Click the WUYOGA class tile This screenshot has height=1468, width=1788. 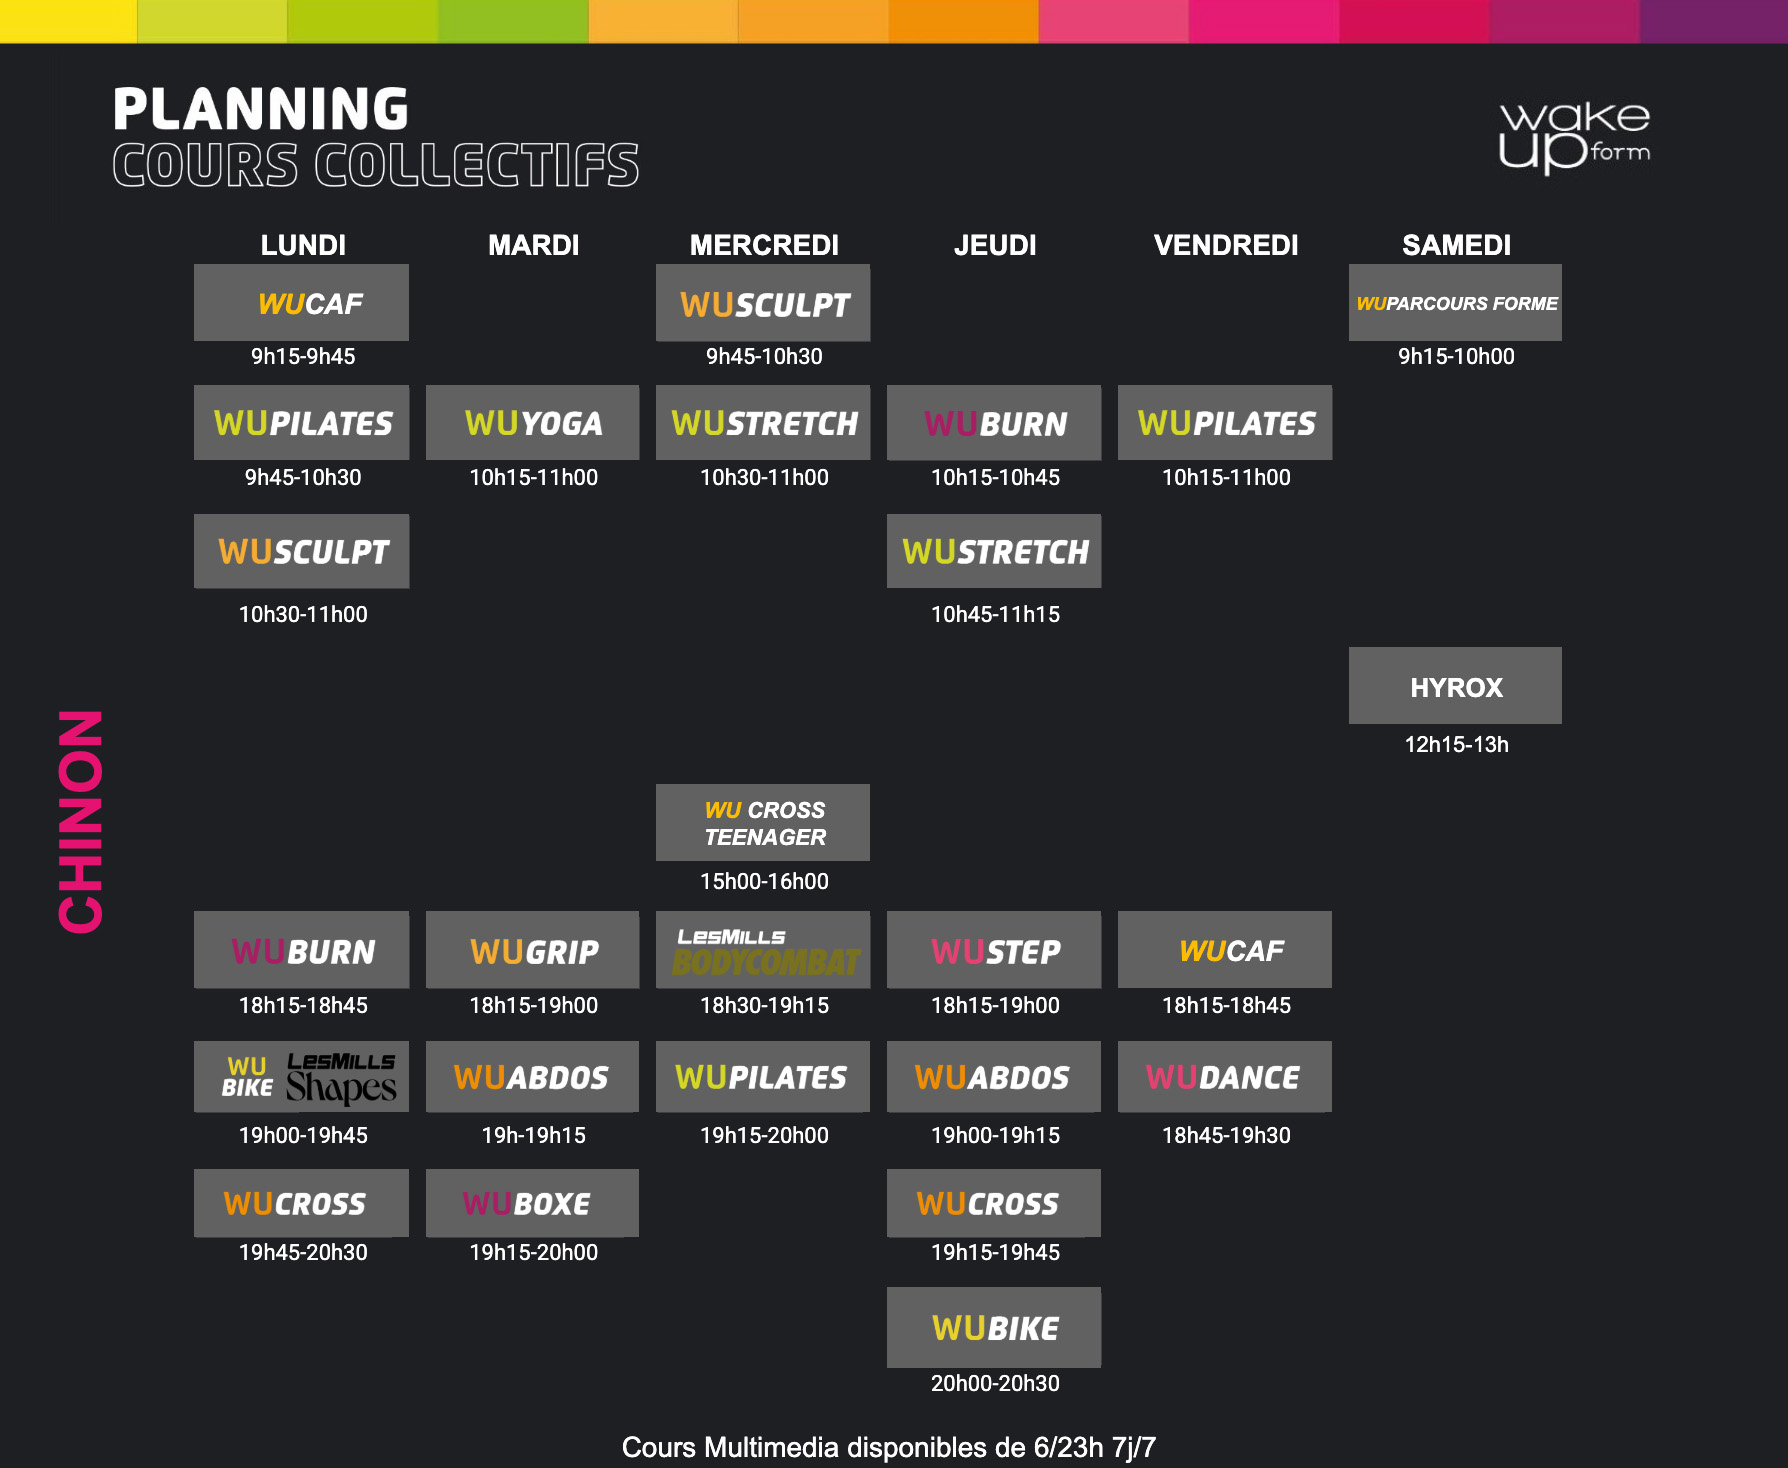[533, 423]
